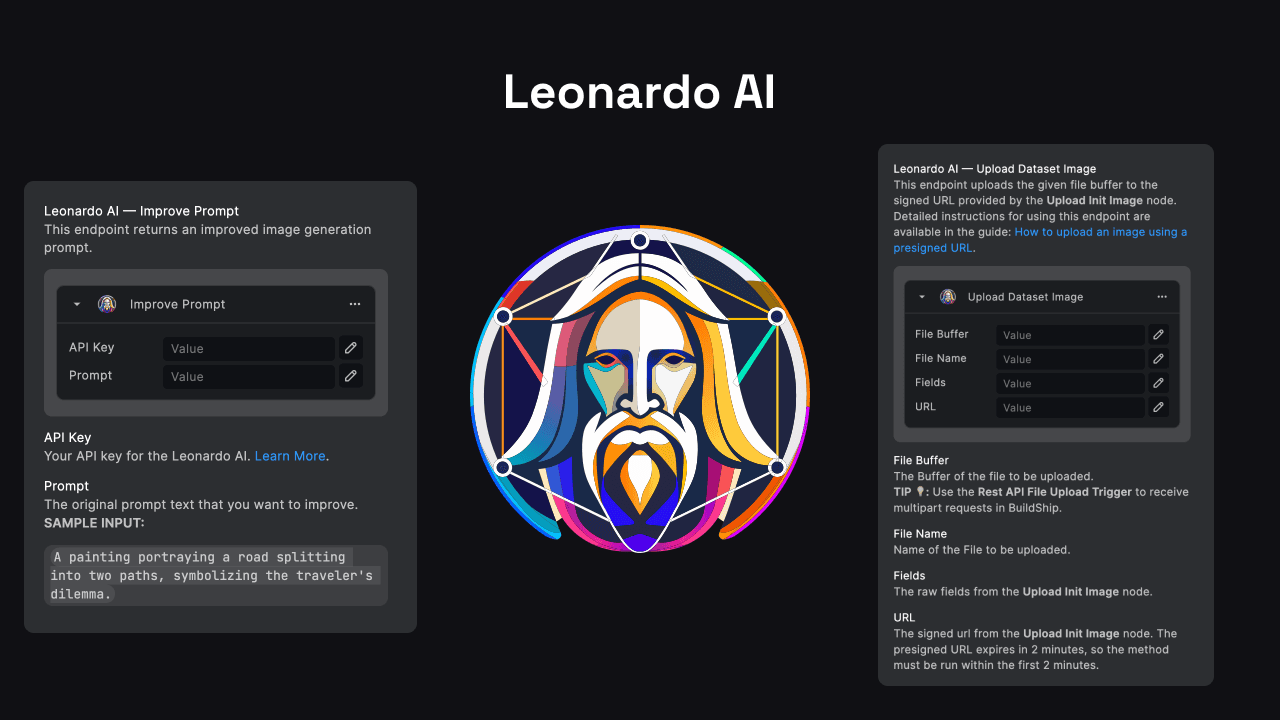Click the edit pencil next to URL
1280x720 pixels.
(1158, 407)
